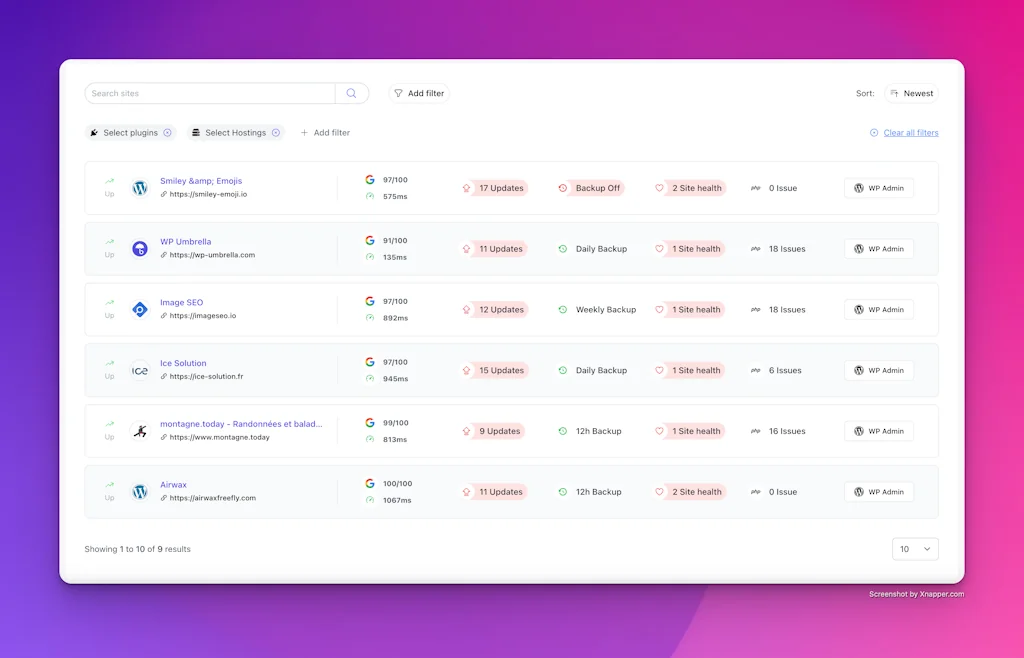Click the Ice Solution site icon
This screenshot has height=658, width=1024.
139,370
